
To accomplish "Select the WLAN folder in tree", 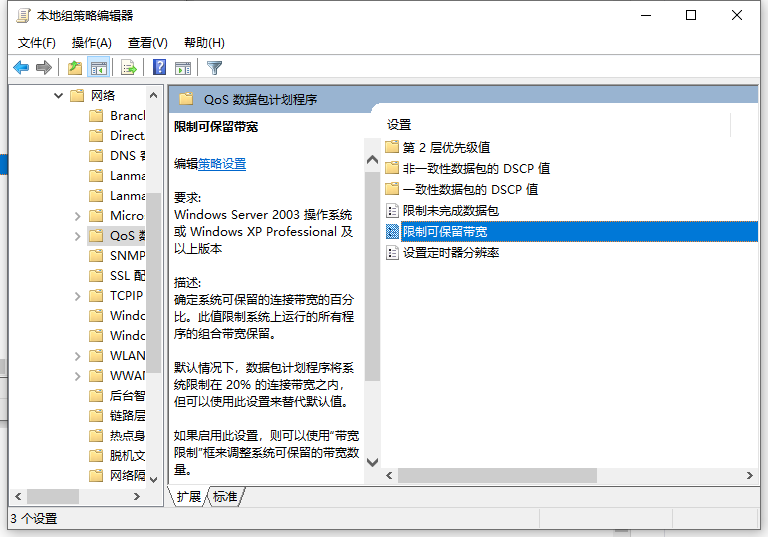I will click(x=117, y=356).
